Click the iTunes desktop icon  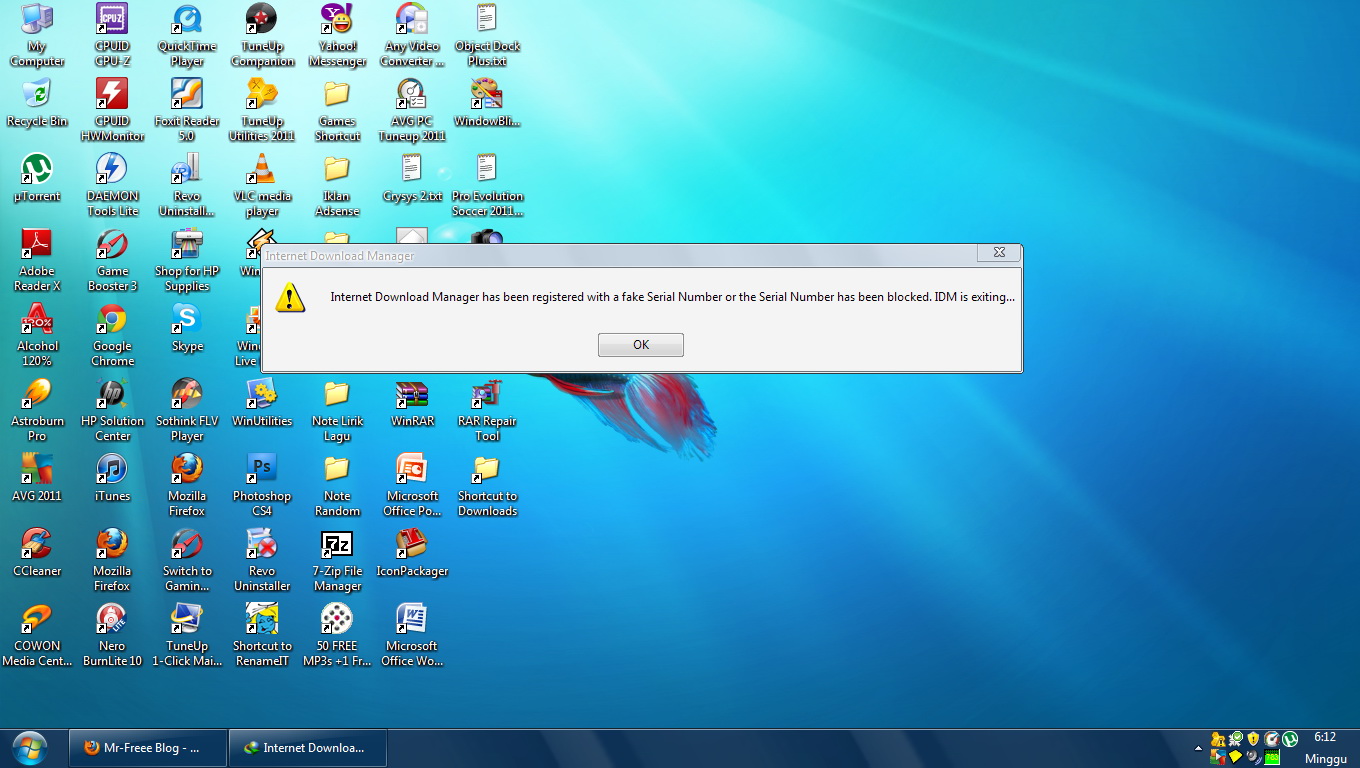pos(112,478)
